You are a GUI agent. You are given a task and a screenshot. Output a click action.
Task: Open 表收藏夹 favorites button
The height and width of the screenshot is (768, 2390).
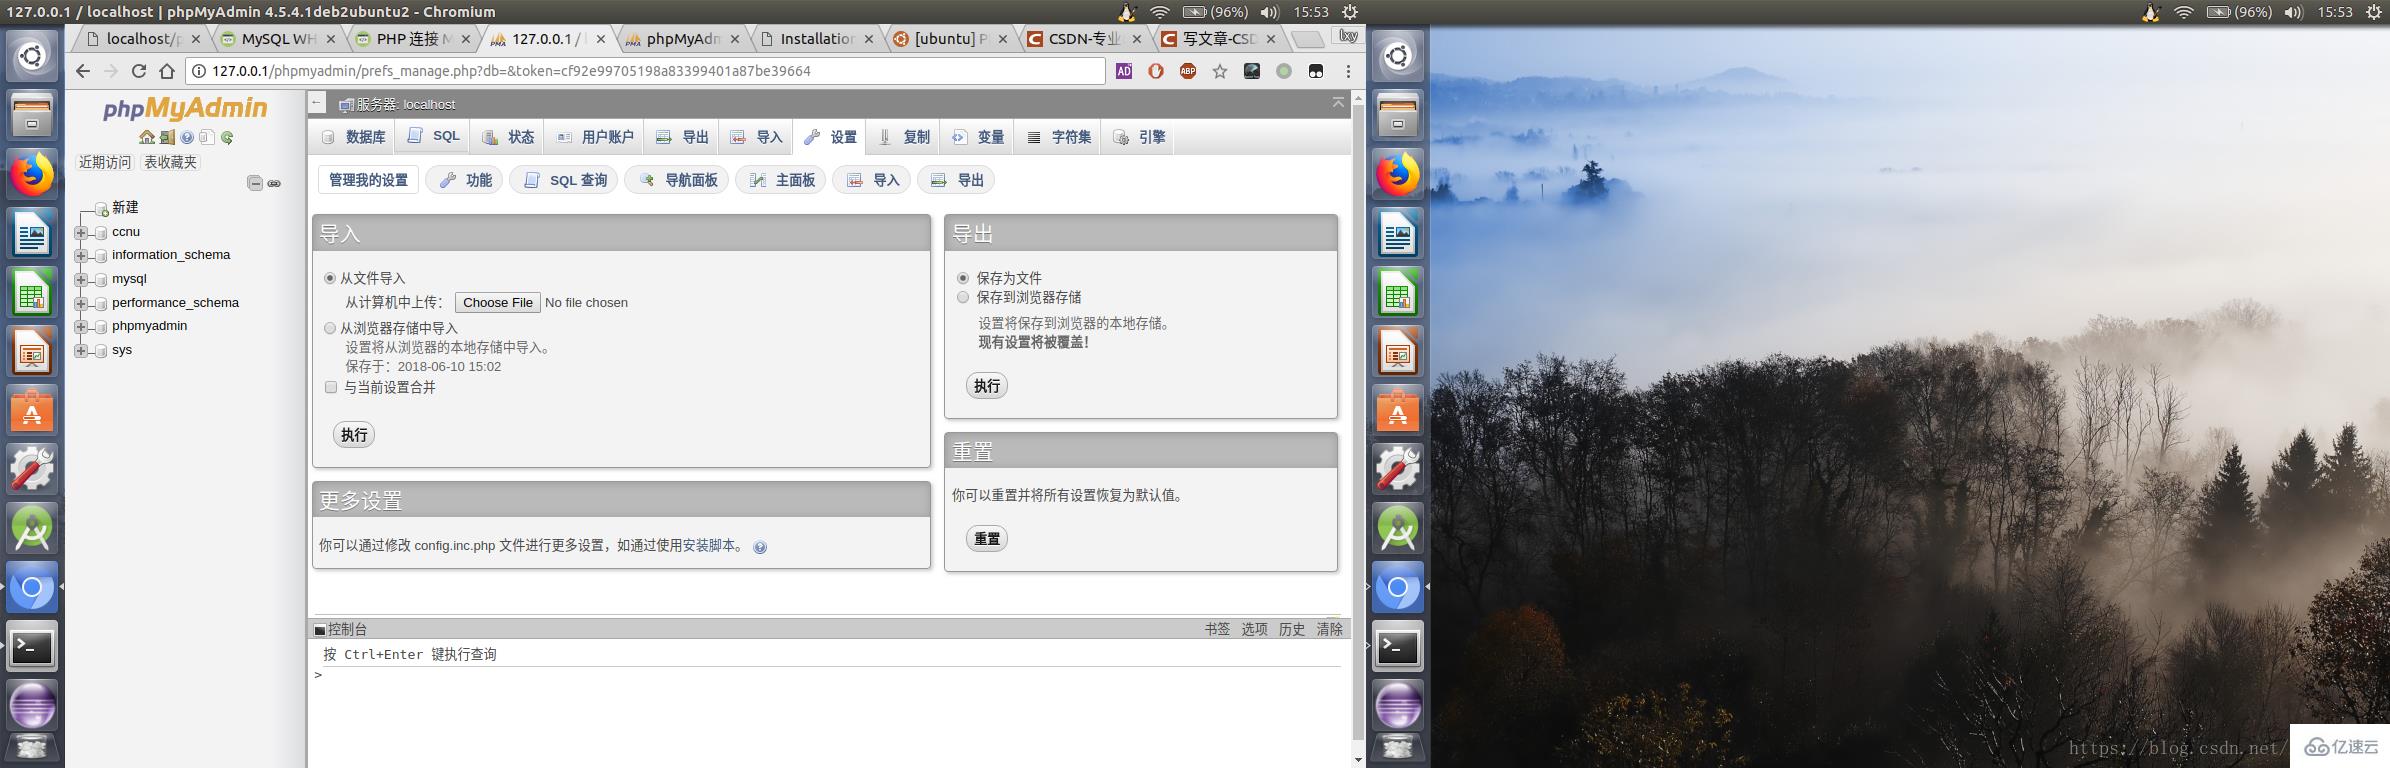pyautogui.click(x=171, y=162)
